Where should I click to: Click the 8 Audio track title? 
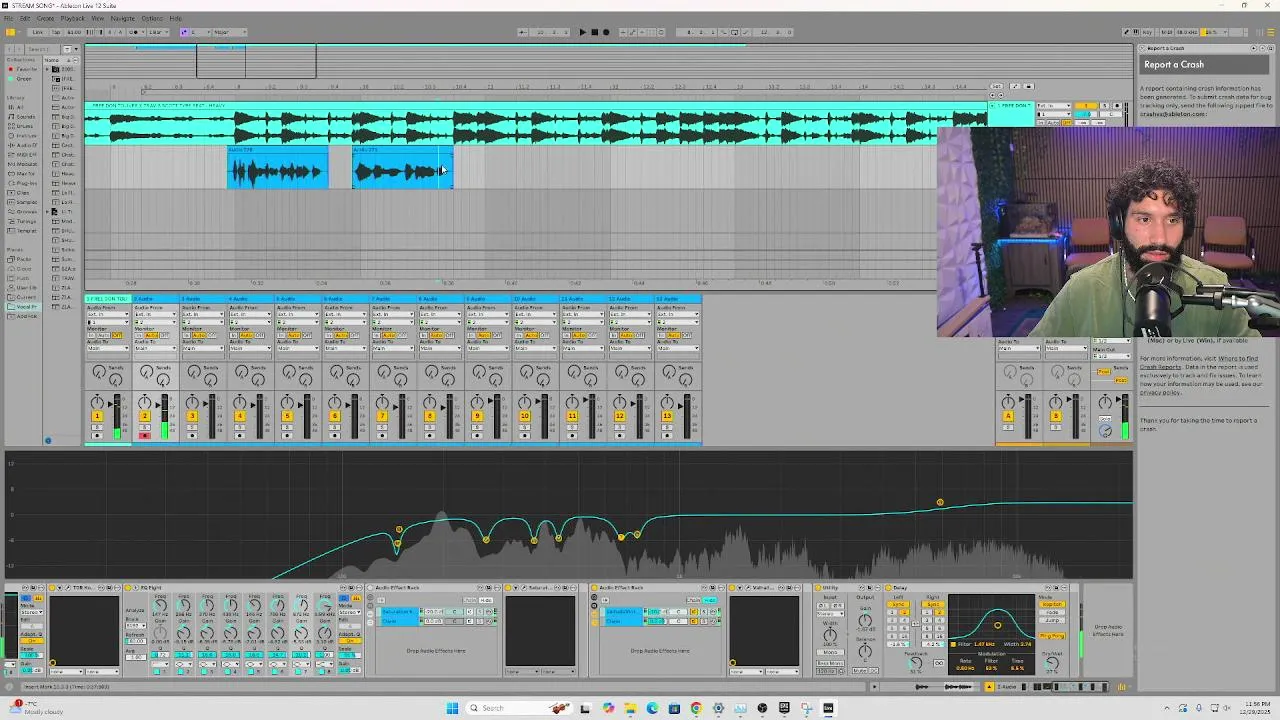(x=441, y=299)
